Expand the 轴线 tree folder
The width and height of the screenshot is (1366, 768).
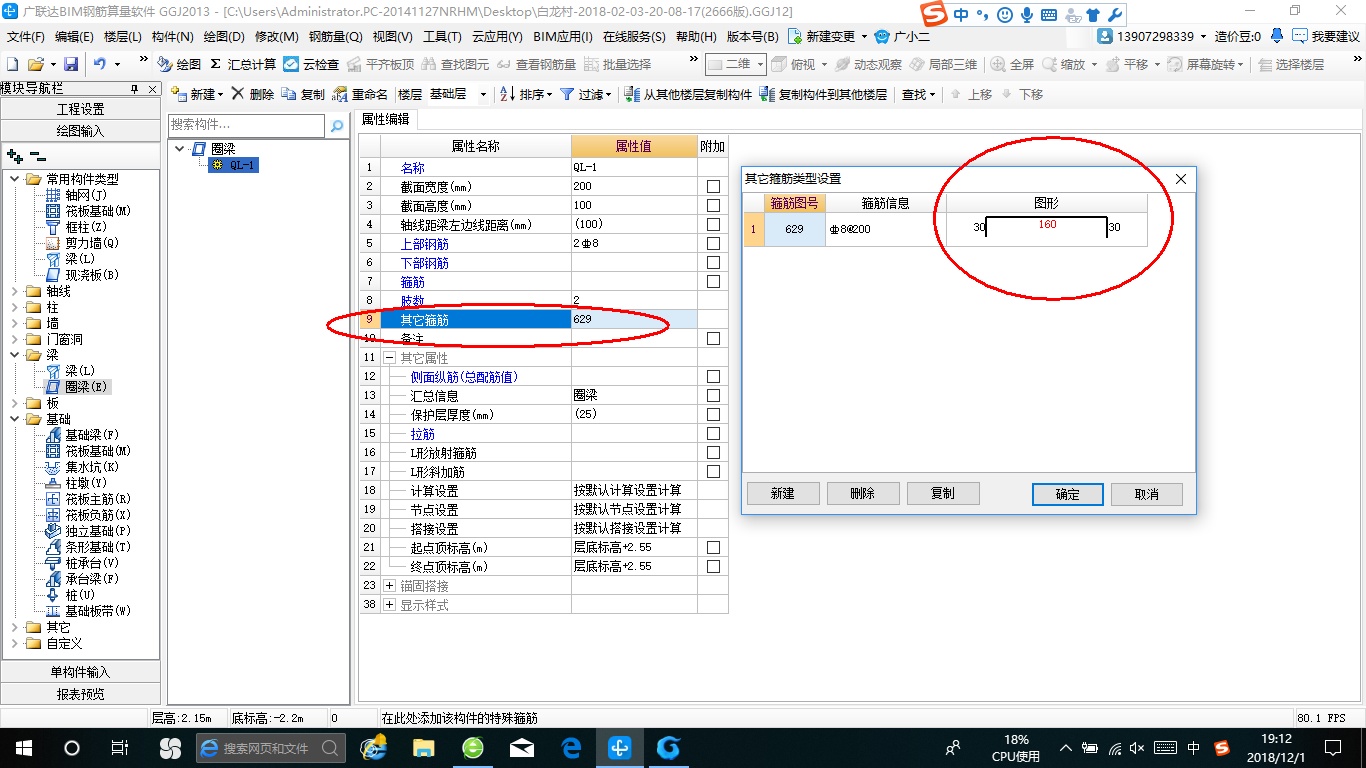[14, 291]
